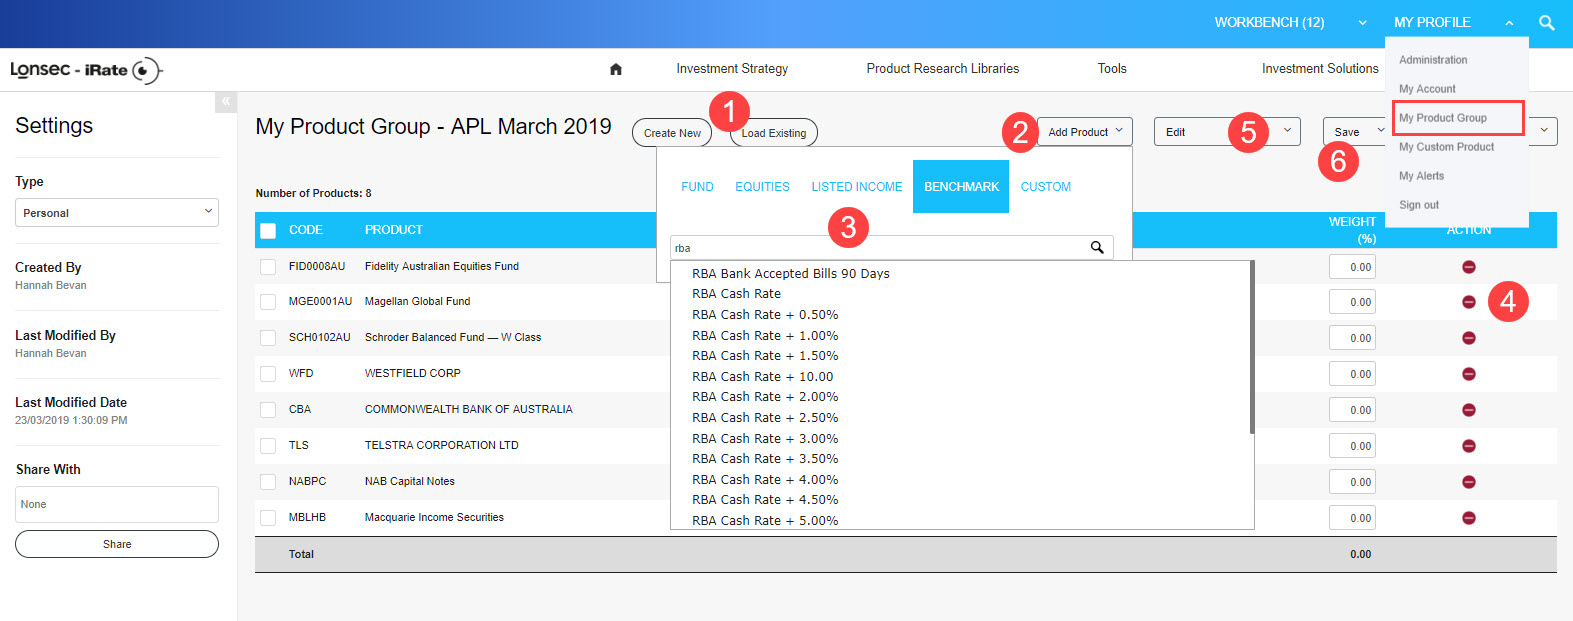Click the Lonsec iRate logo

(86, 70)
